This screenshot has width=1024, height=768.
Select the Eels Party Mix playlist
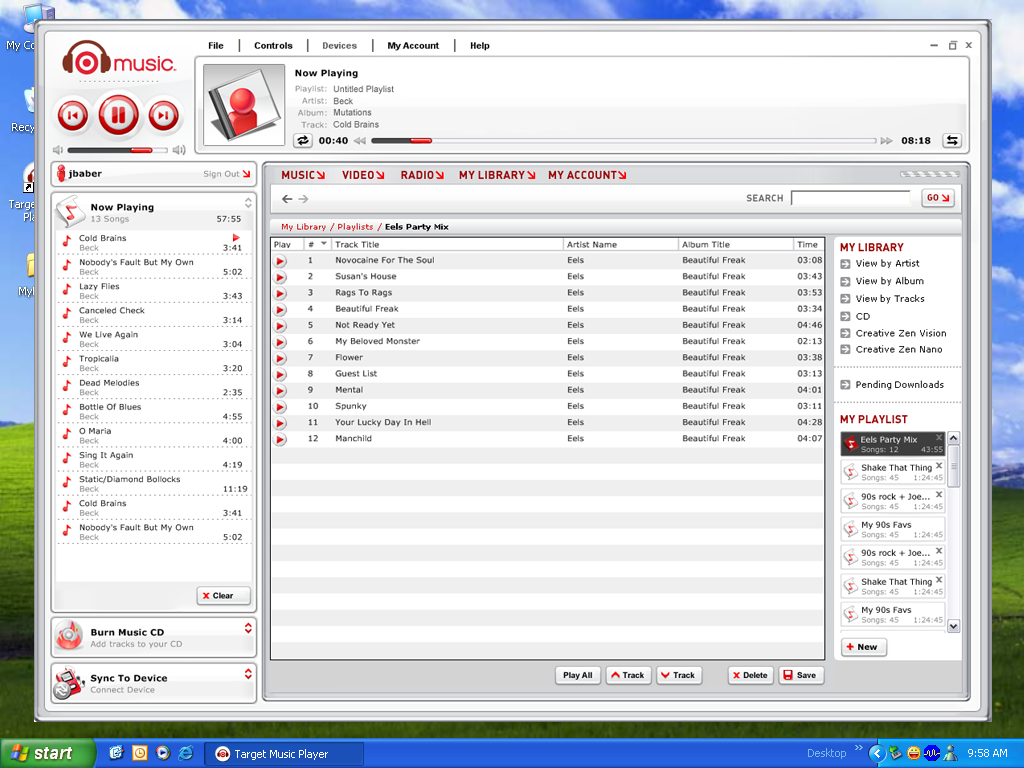tap(892, 444)
